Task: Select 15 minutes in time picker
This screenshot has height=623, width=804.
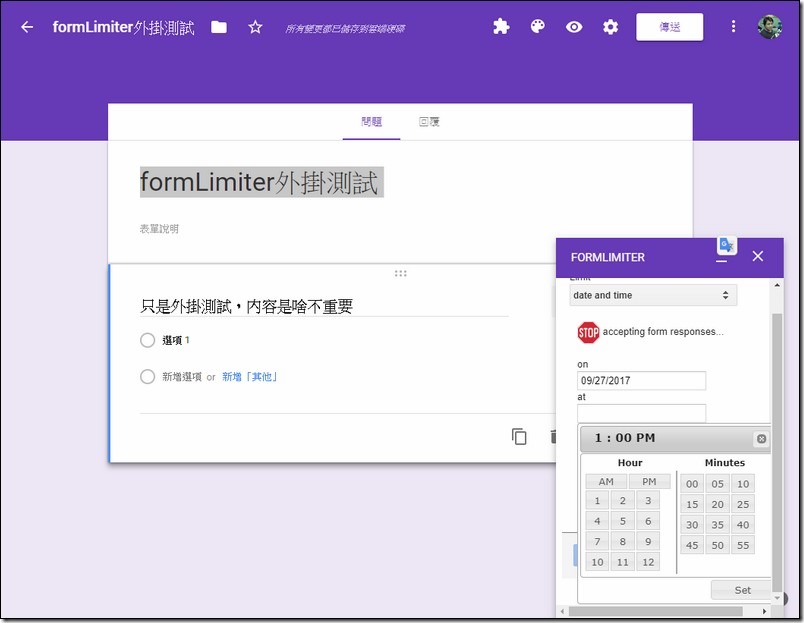Action: [x=692, y=504]
